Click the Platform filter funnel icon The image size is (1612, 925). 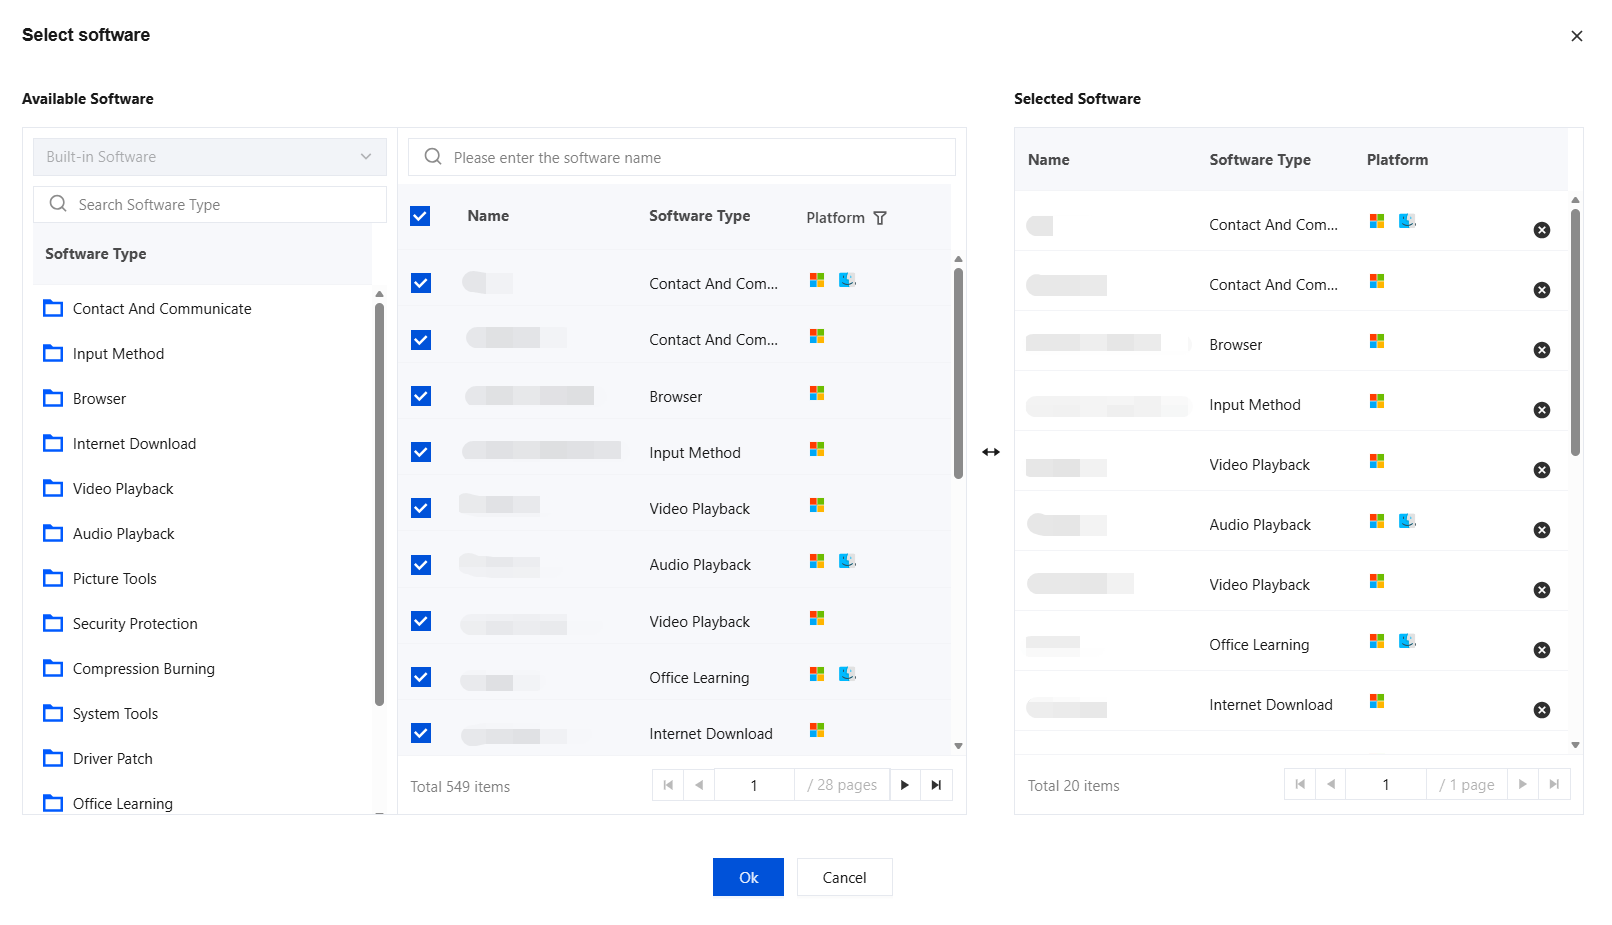pos(880,218)
